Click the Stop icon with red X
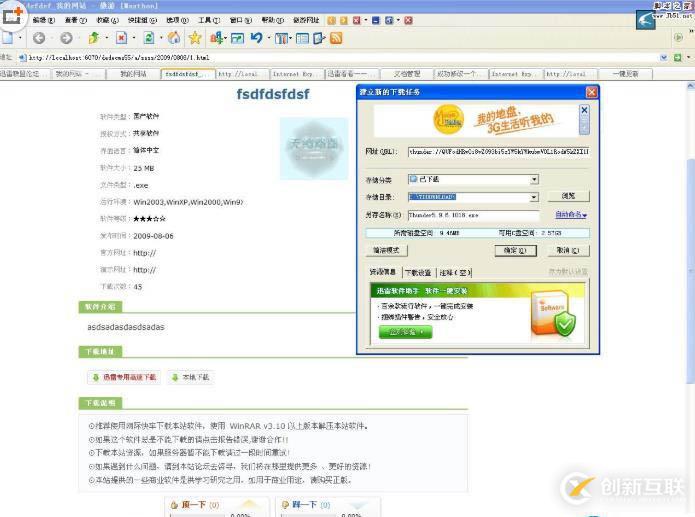 coord(121,38)
